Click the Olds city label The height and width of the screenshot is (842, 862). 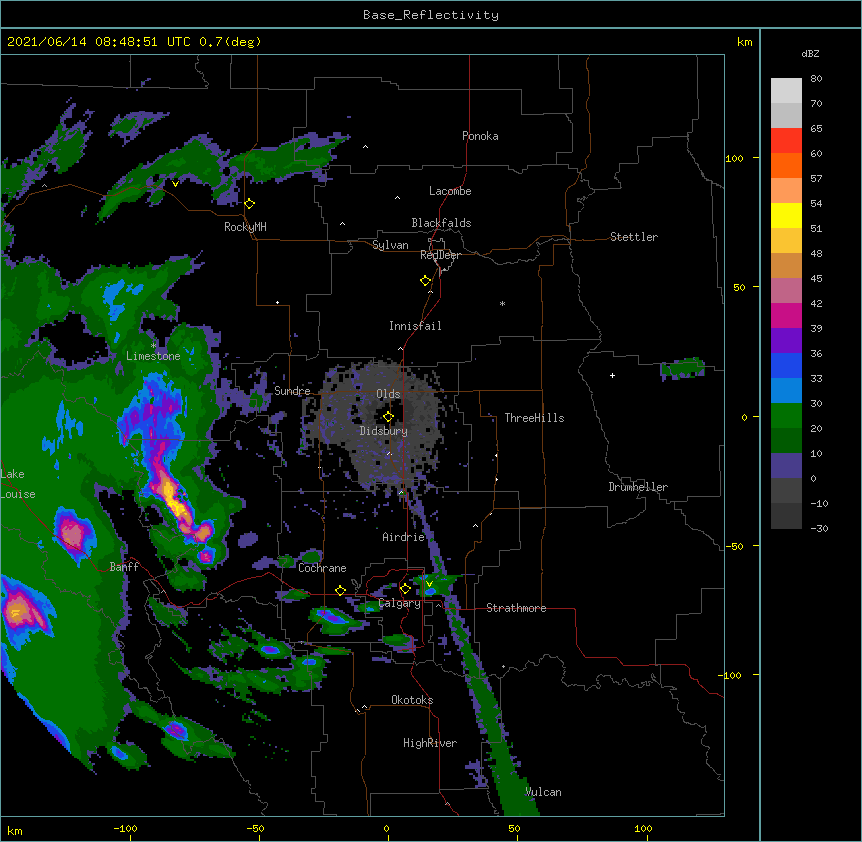pos(388,394)
